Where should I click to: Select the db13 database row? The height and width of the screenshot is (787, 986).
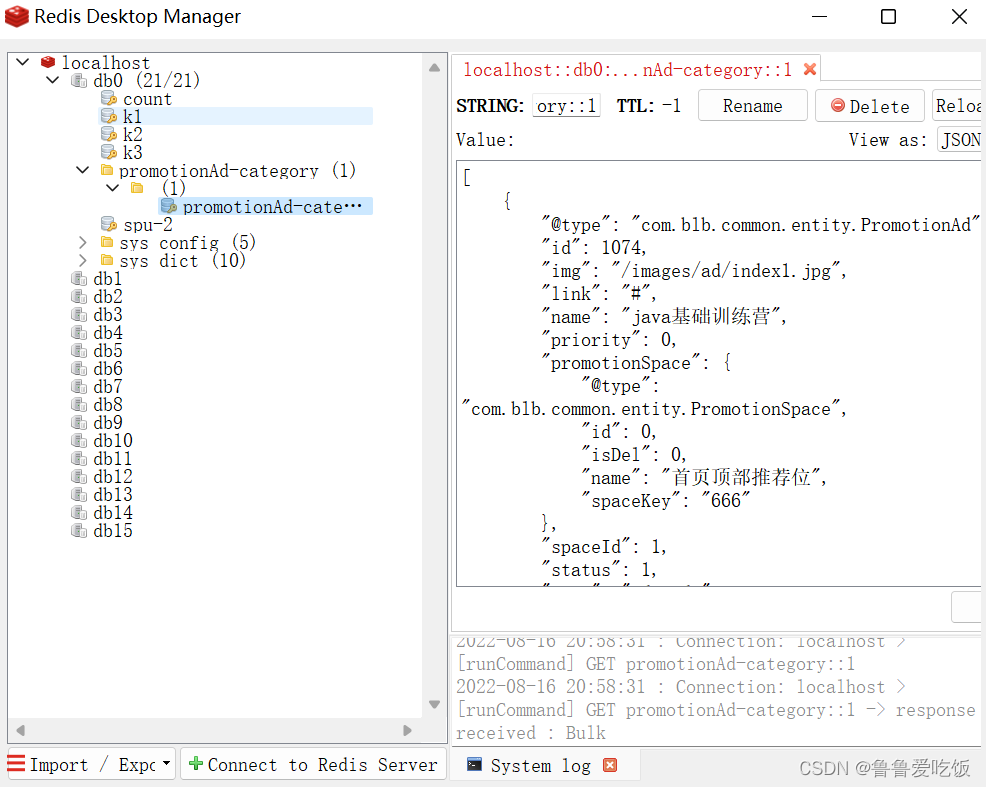click(113, 495)
